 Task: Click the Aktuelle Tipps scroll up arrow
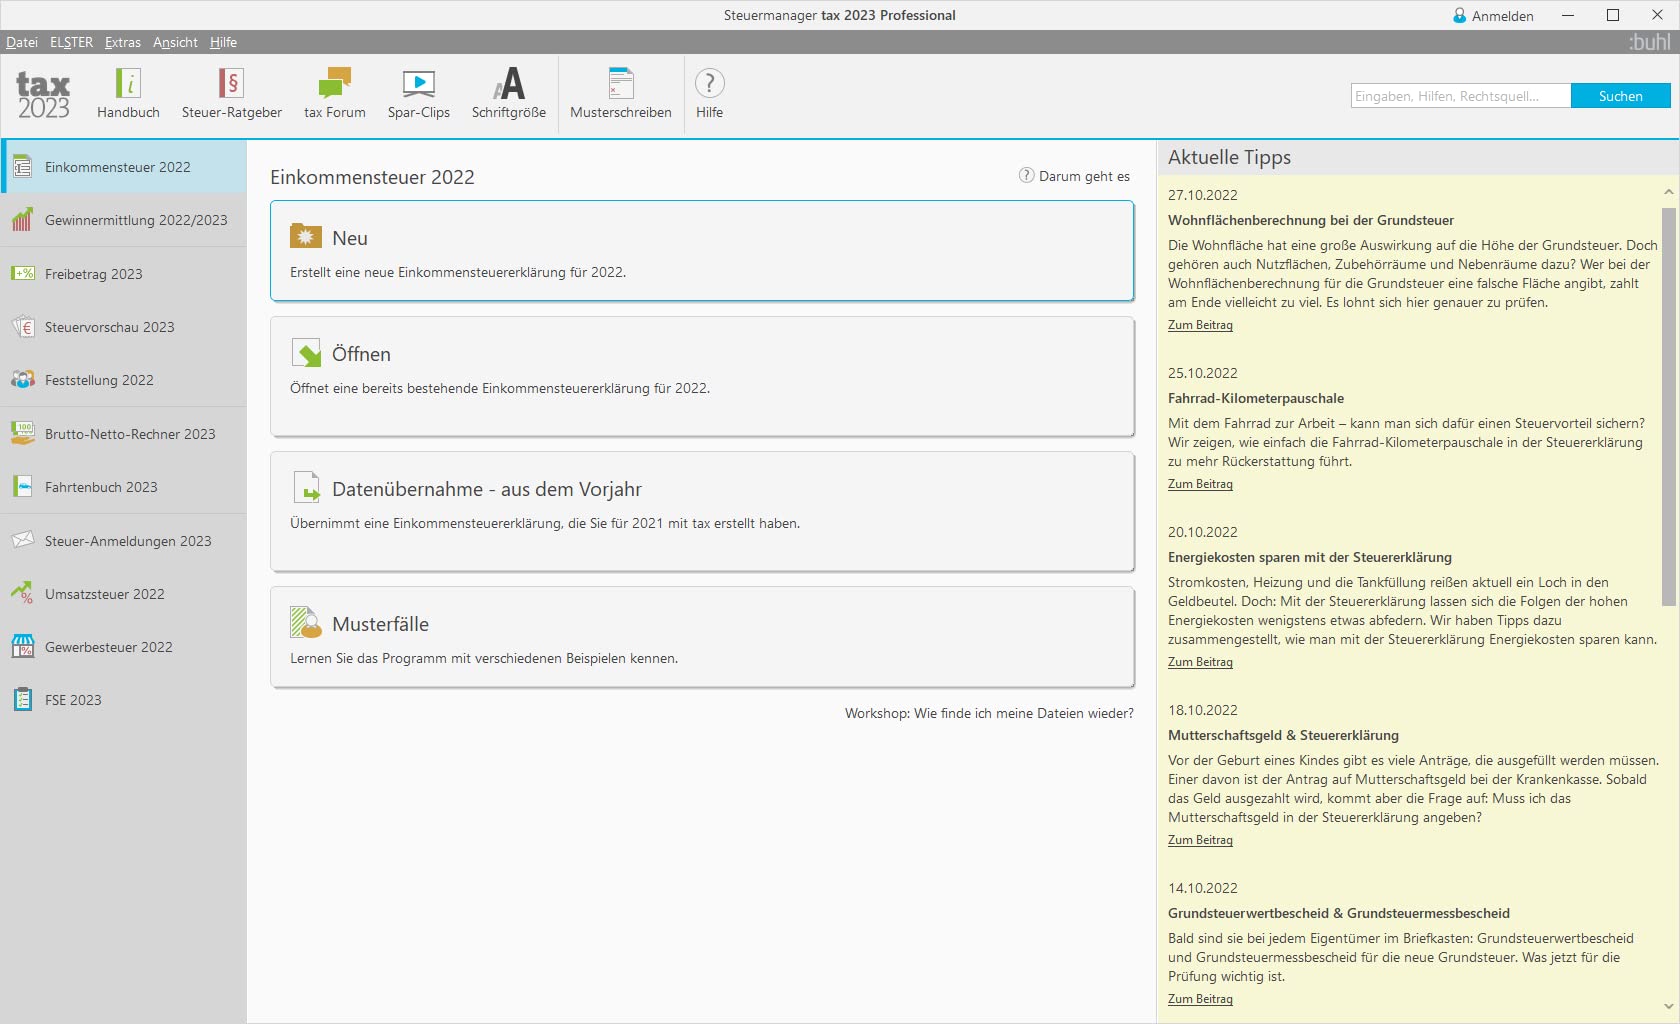pyautogui.click(x=1668, y=192)
